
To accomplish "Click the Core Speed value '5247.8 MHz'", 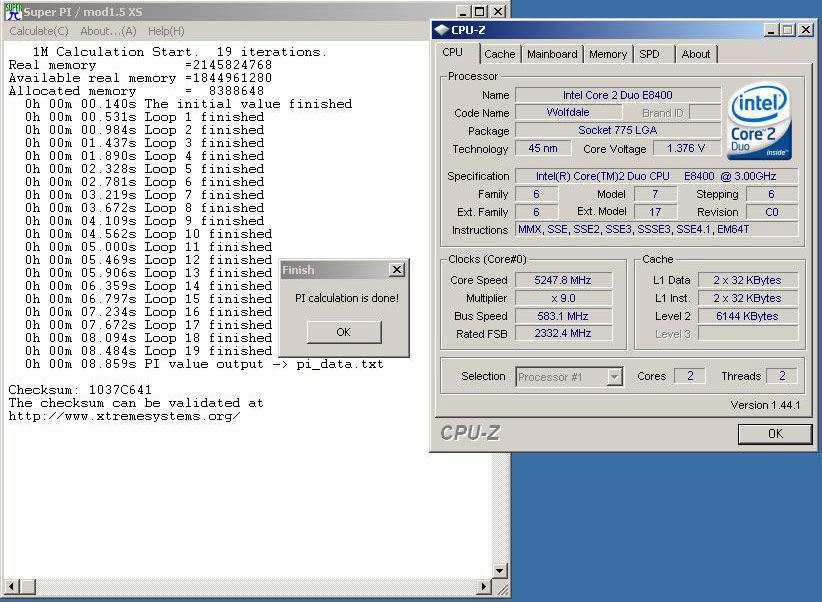I will click(563, 280).
